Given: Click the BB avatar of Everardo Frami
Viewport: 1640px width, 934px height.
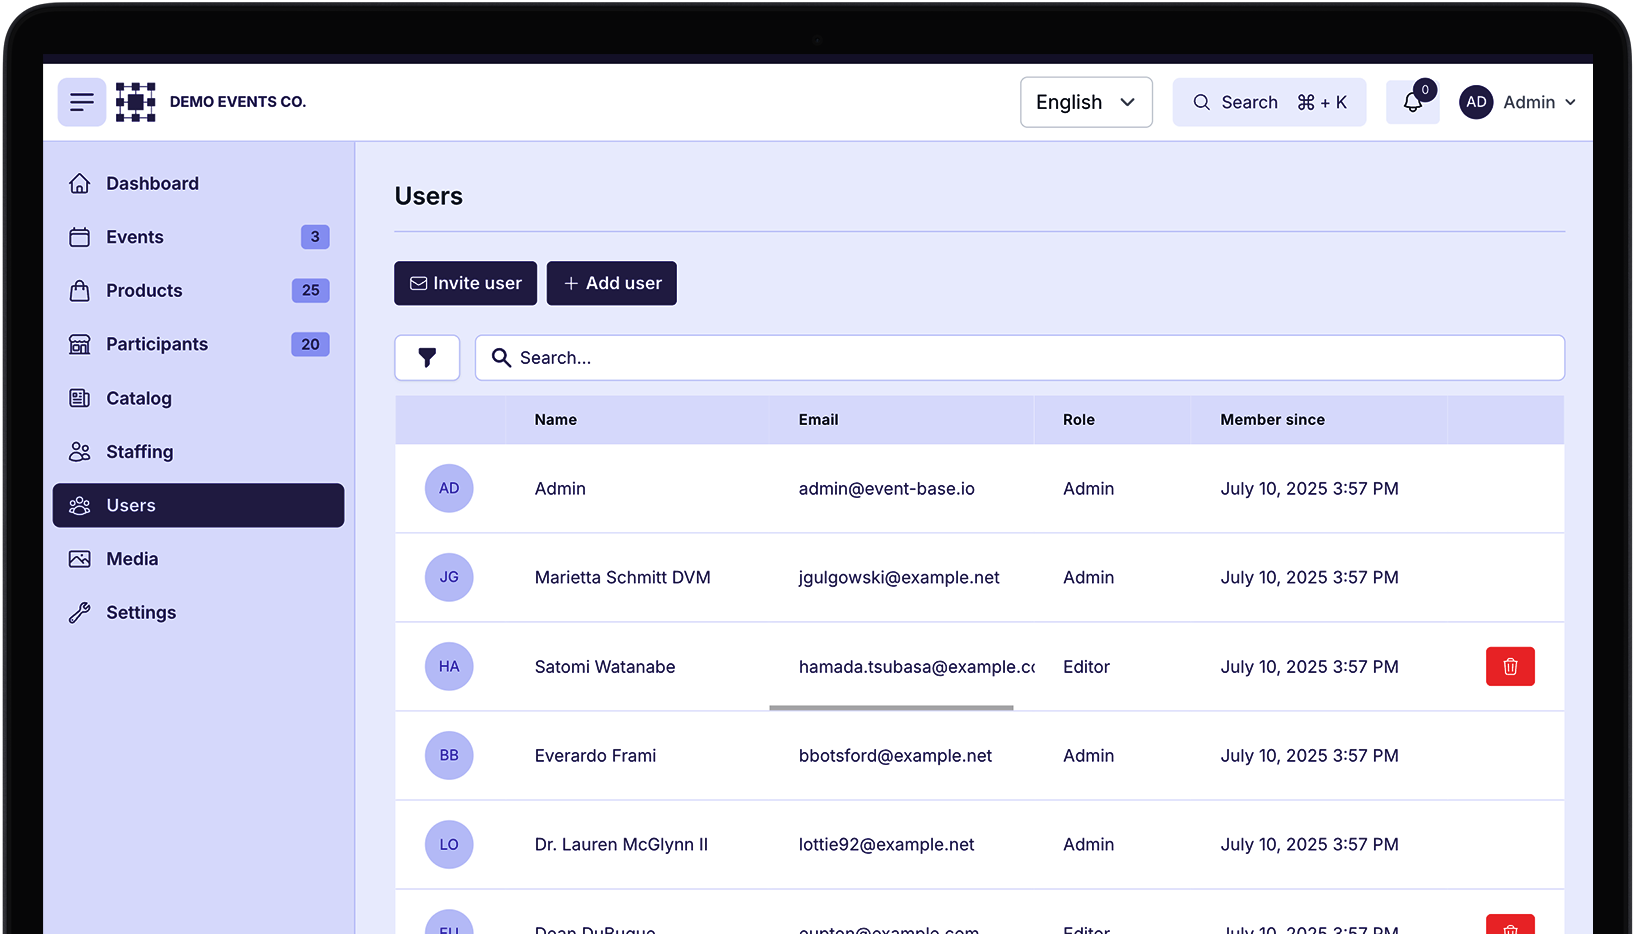Looking at the screenshot, I should point(449,755).
